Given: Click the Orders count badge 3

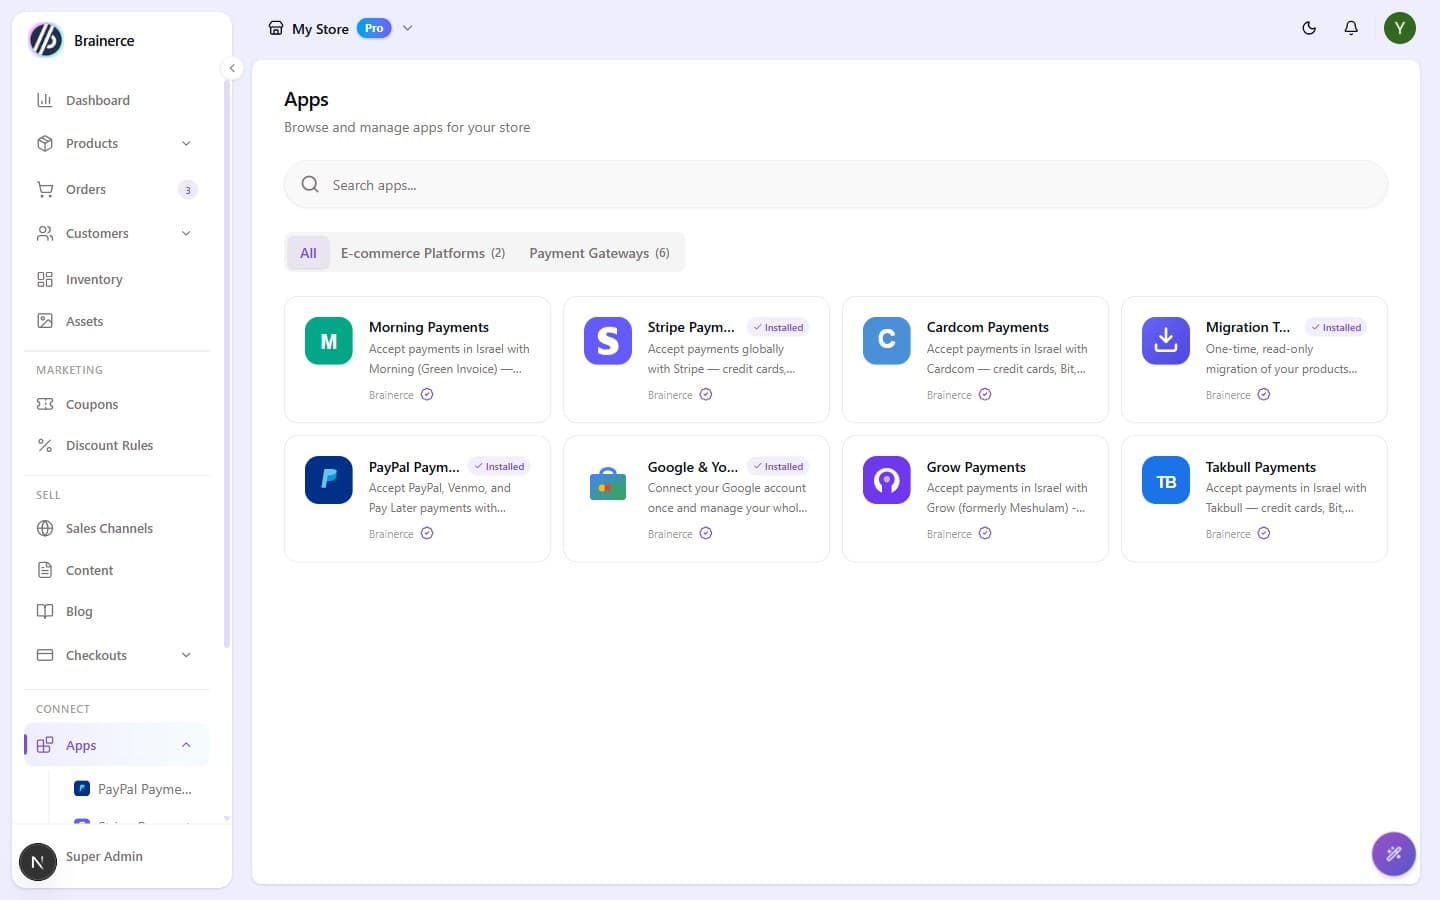Looking at the screenshot, I should (x=188, y=190).
